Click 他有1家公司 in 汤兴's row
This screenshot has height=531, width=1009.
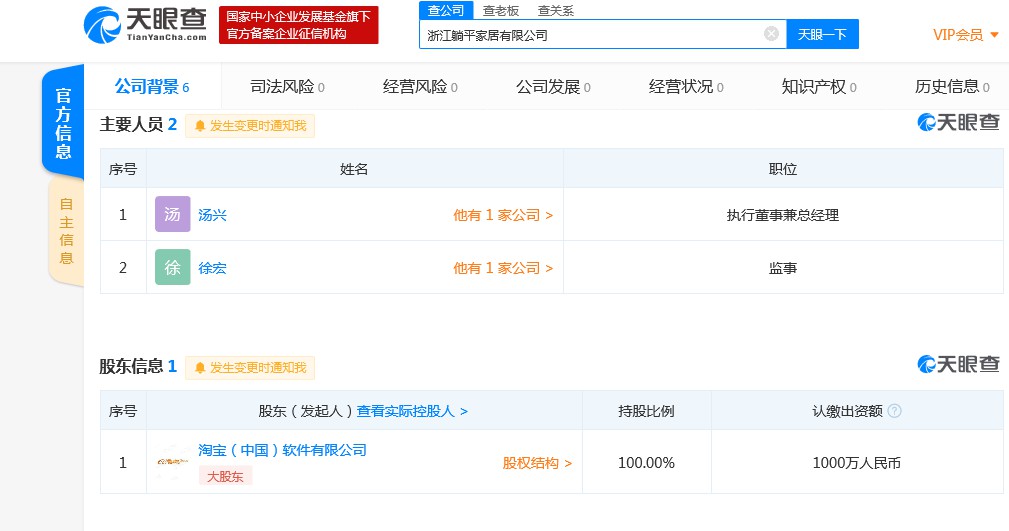503,215
